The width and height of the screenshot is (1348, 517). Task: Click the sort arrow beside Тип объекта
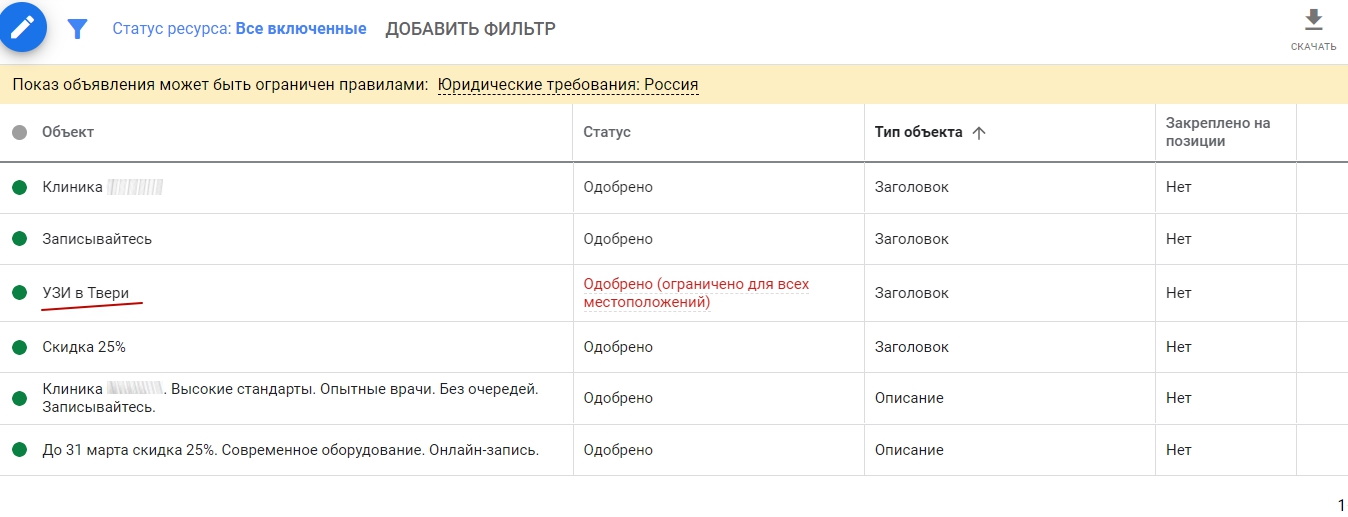click(979, 133)
